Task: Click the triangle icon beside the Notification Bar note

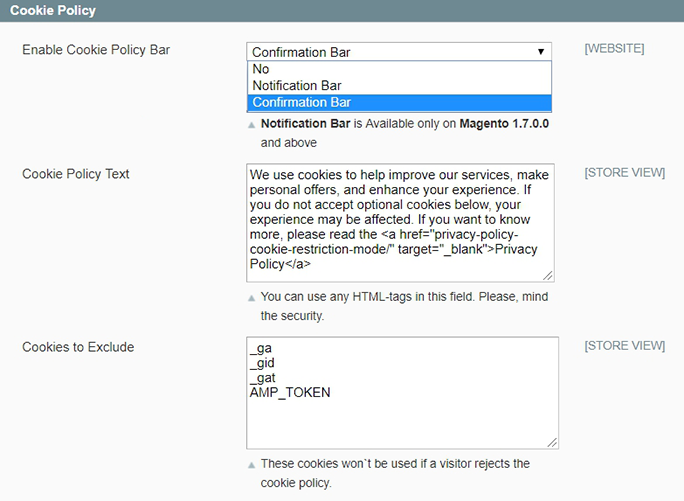Action: [x=251, y=127]
